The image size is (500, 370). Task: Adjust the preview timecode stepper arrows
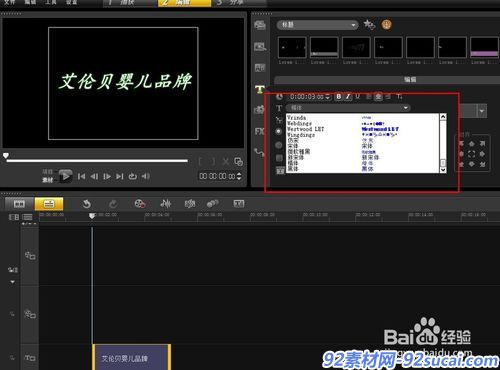[x=239, y=176]
